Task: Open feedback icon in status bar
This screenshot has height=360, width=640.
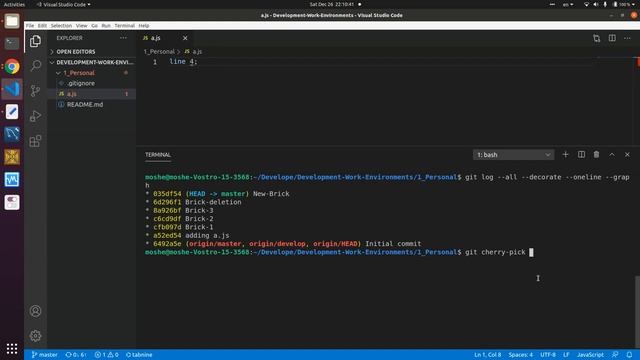Action: pyautogui.click(x=615, y=355)
